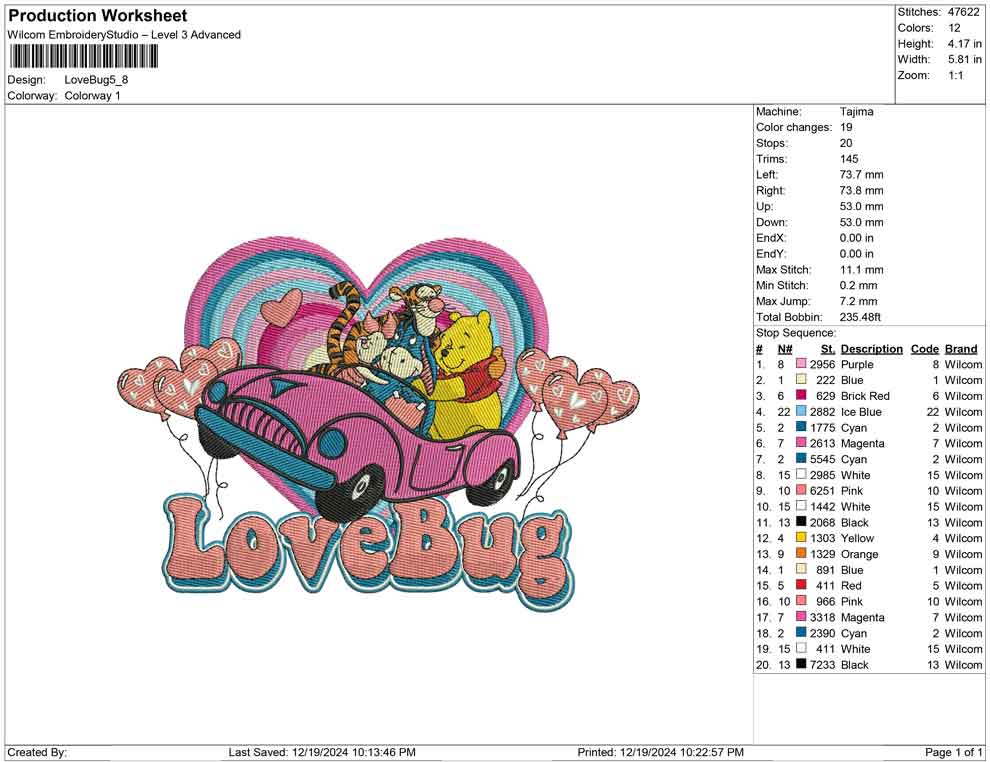This screenshot has height=762, width=990.
Task: Pick the Pink swatch with 6251 stitches
Action: click(x=801, y=491)
